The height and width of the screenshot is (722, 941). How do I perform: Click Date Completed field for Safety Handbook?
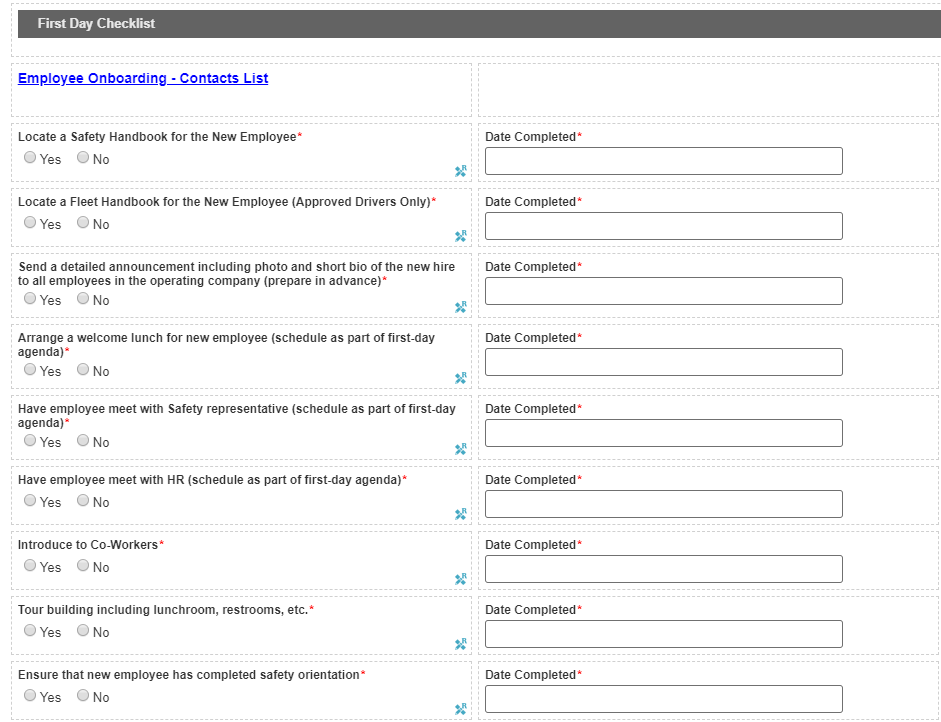(x=663, y=161)
